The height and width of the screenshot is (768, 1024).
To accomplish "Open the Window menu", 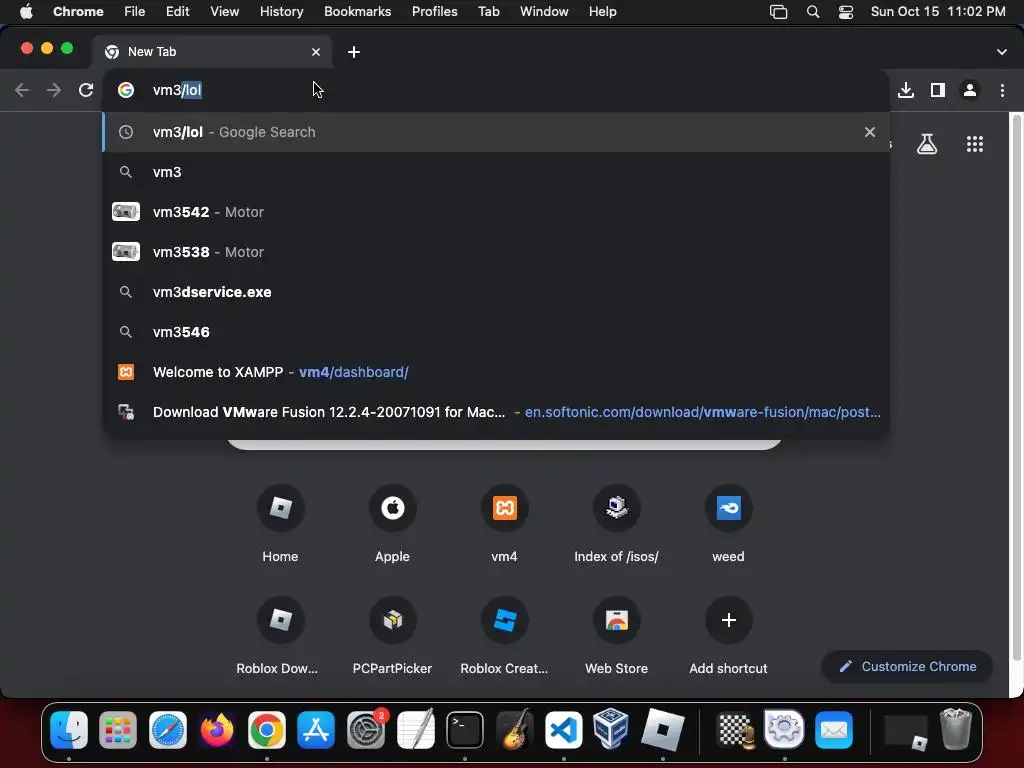I will point(544,12).
